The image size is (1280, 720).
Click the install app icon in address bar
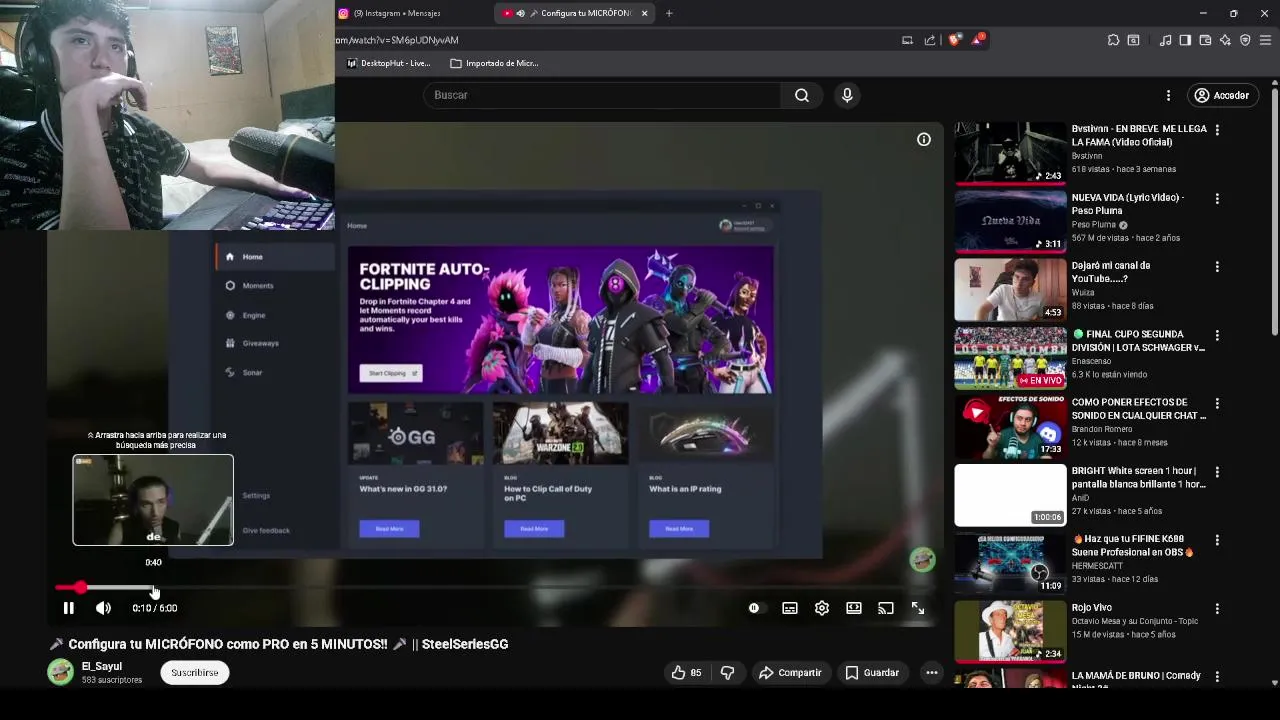tap(907, 40)
